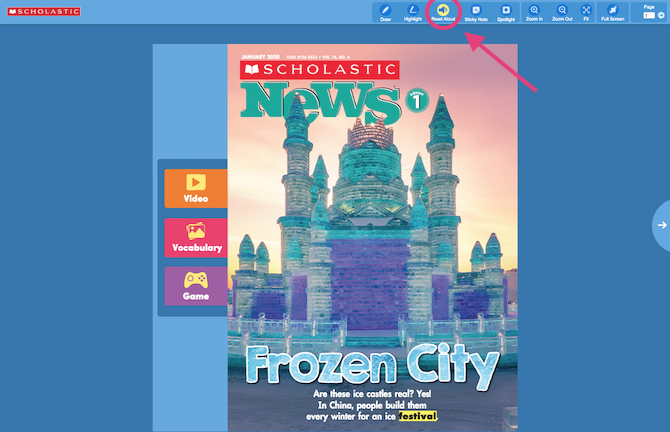Go to page using toolbar arrow
The image size is (670, 432).
coord(662,16)
